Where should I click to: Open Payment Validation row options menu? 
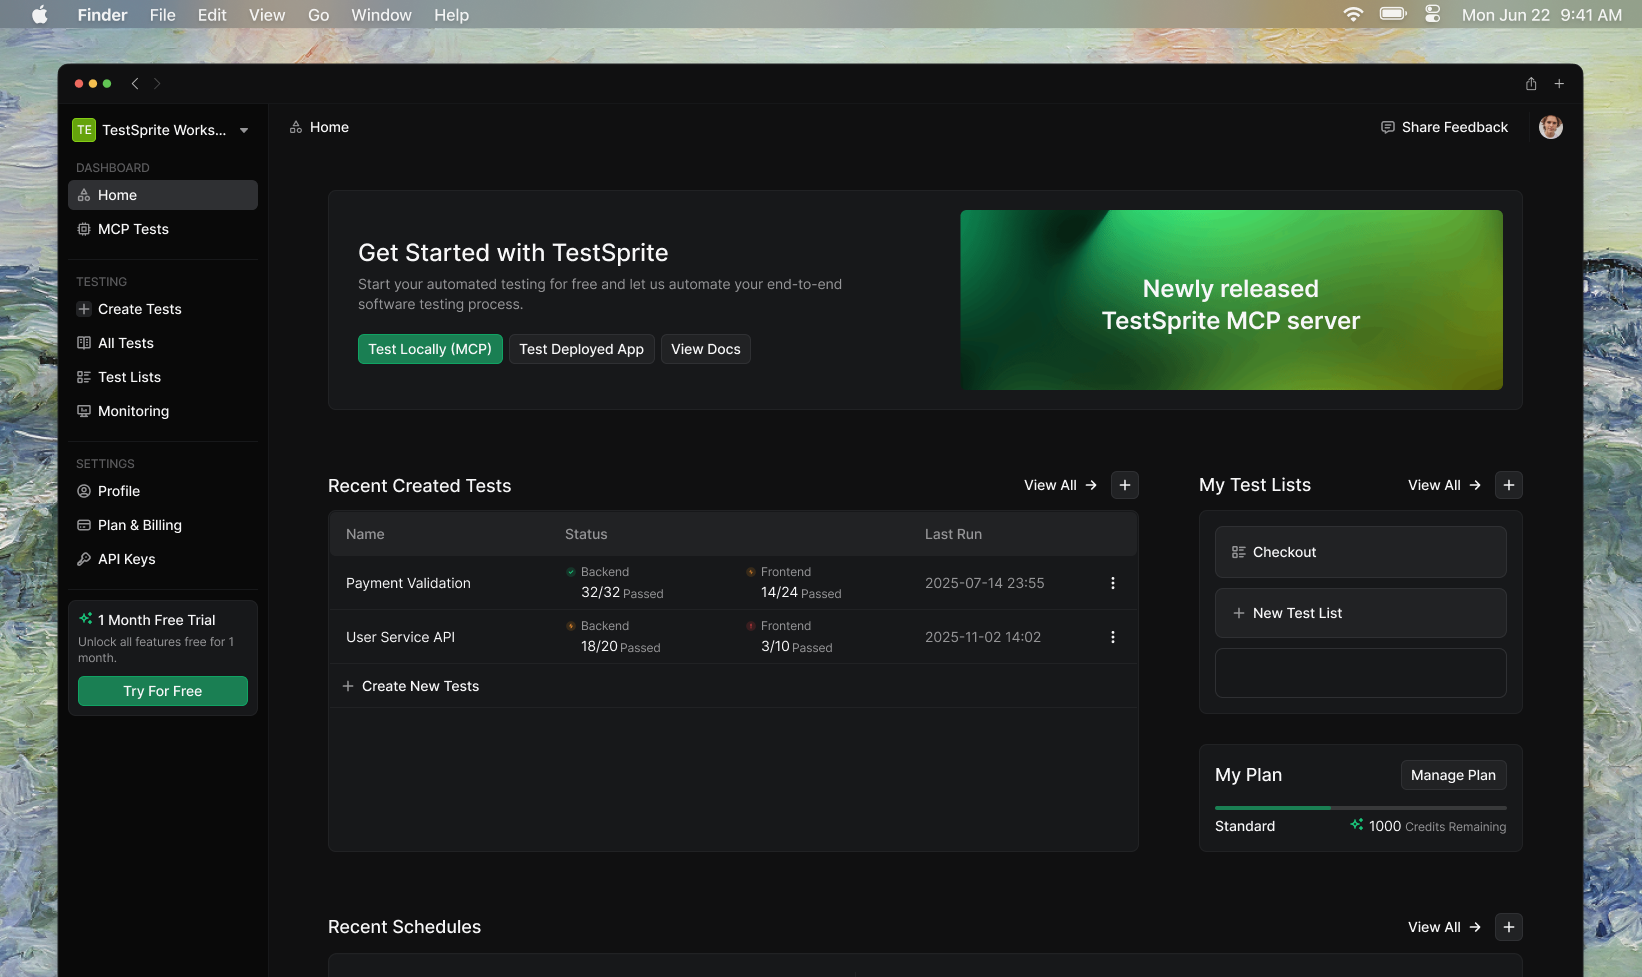[1113, 583]
